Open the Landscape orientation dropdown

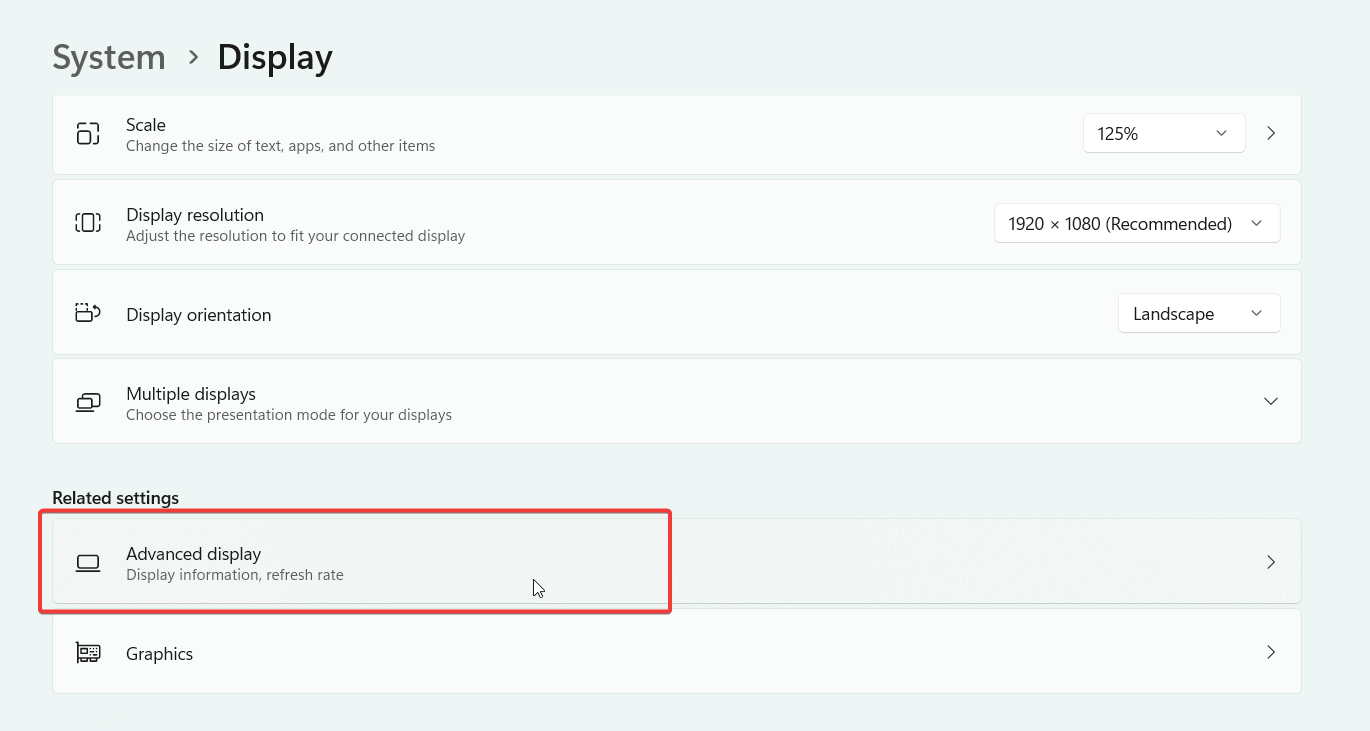point(1199,314)
